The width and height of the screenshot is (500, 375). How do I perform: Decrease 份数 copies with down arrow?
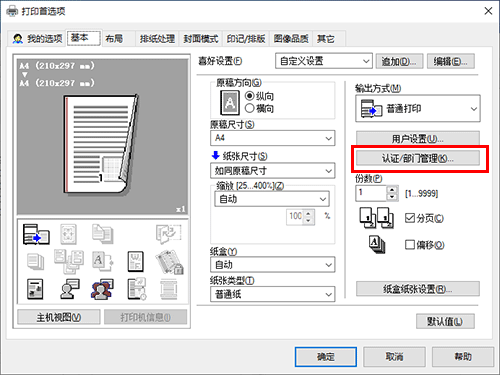pyautogui.click(x=392, y=197)
